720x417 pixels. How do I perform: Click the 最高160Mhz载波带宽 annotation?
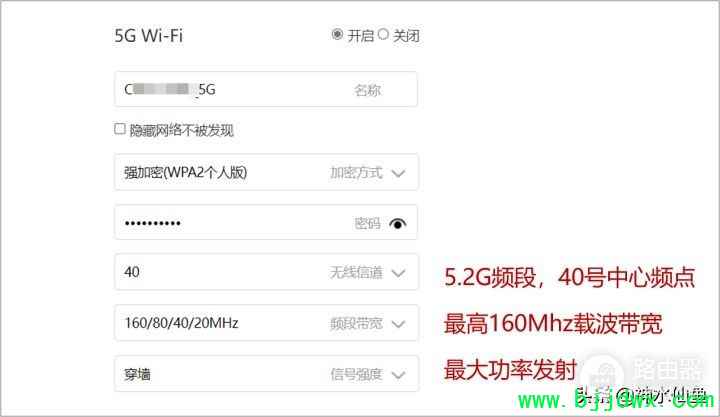(x=553, y=323)
